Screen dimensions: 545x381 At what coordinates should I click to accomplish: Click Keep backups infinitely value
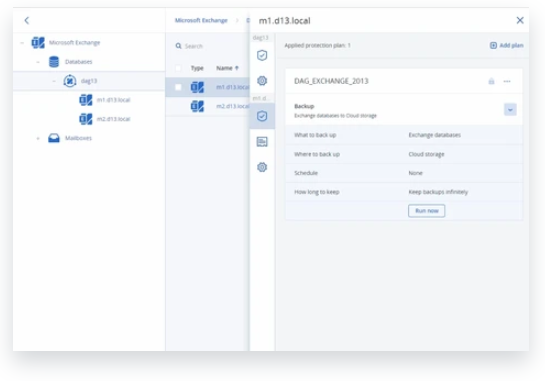coord(438,192)
